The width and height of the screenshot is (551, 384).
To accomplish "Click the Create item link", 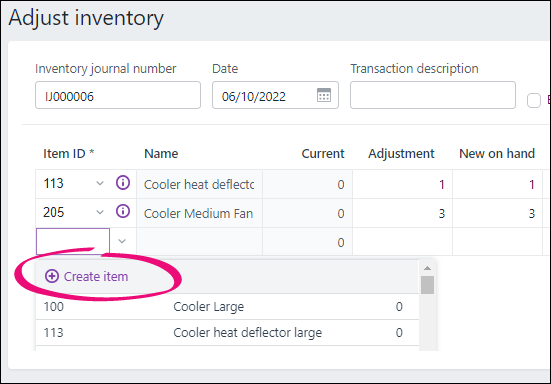I will click(96, 276).
